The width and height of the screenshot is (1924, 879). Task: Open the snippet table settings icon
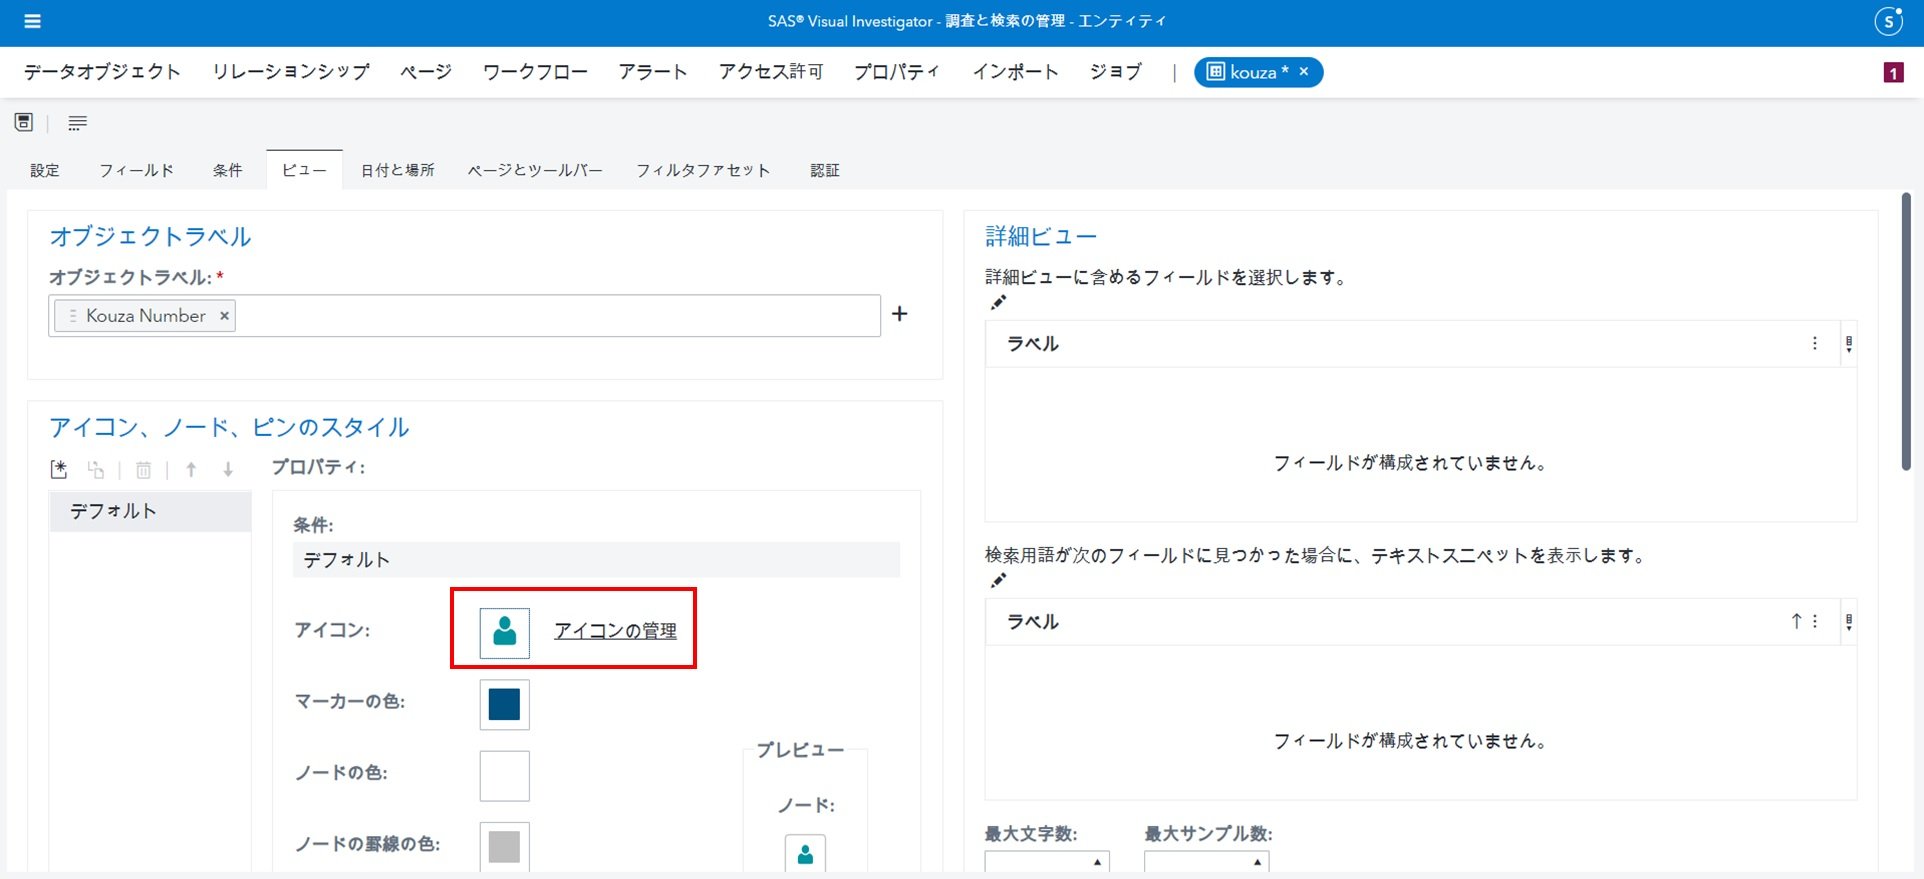tap(1849, 622)
